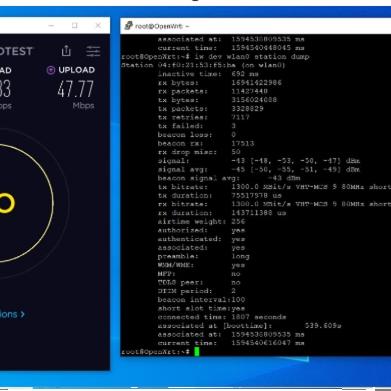This screenshot has width=391, height=391.
Task: Click the share results icon in Speedtest
Action: pos(66,51)
